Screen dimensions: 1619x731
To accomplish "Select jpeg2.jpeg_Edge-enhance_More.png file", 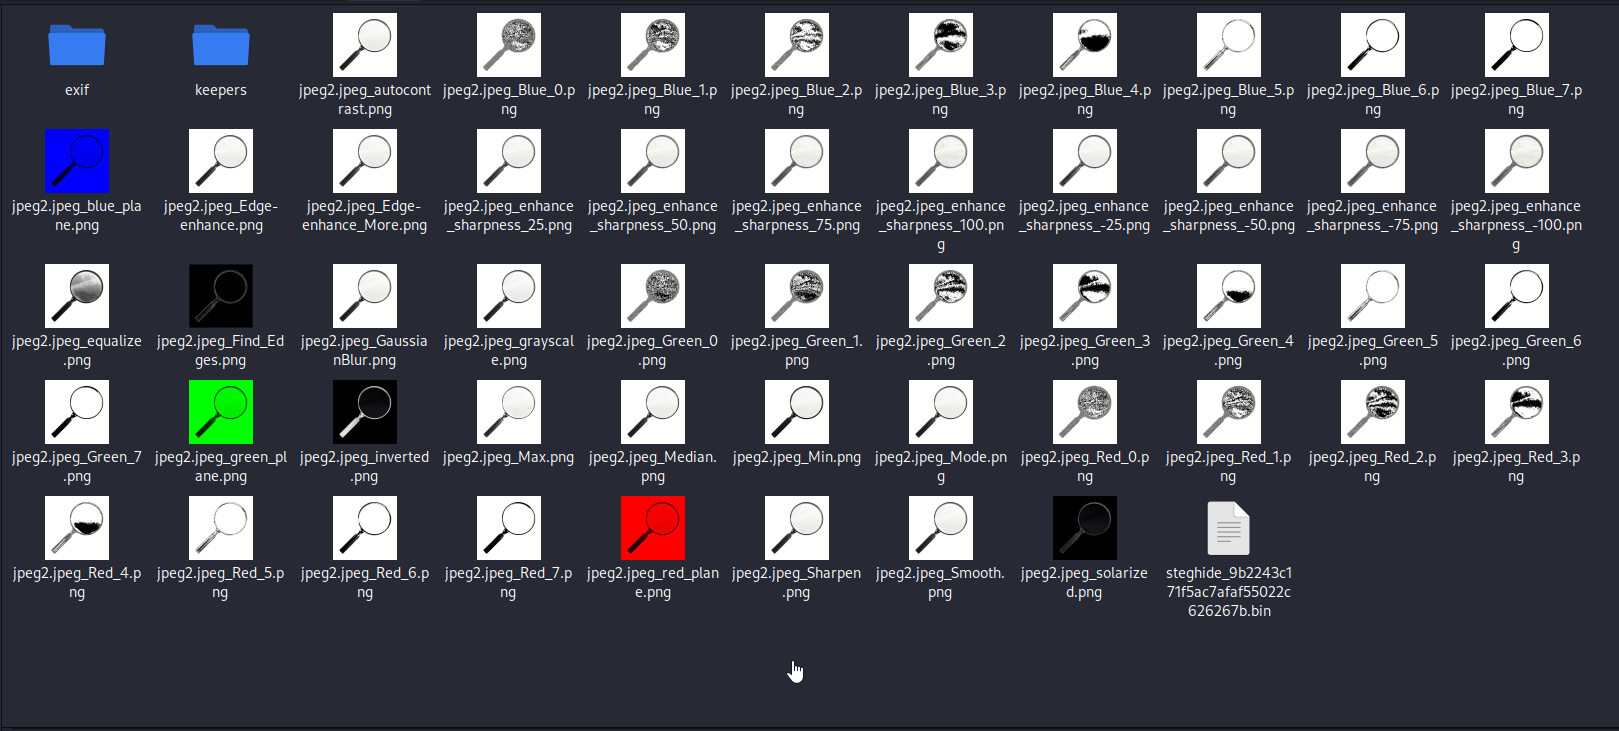I will pos(365,161).
